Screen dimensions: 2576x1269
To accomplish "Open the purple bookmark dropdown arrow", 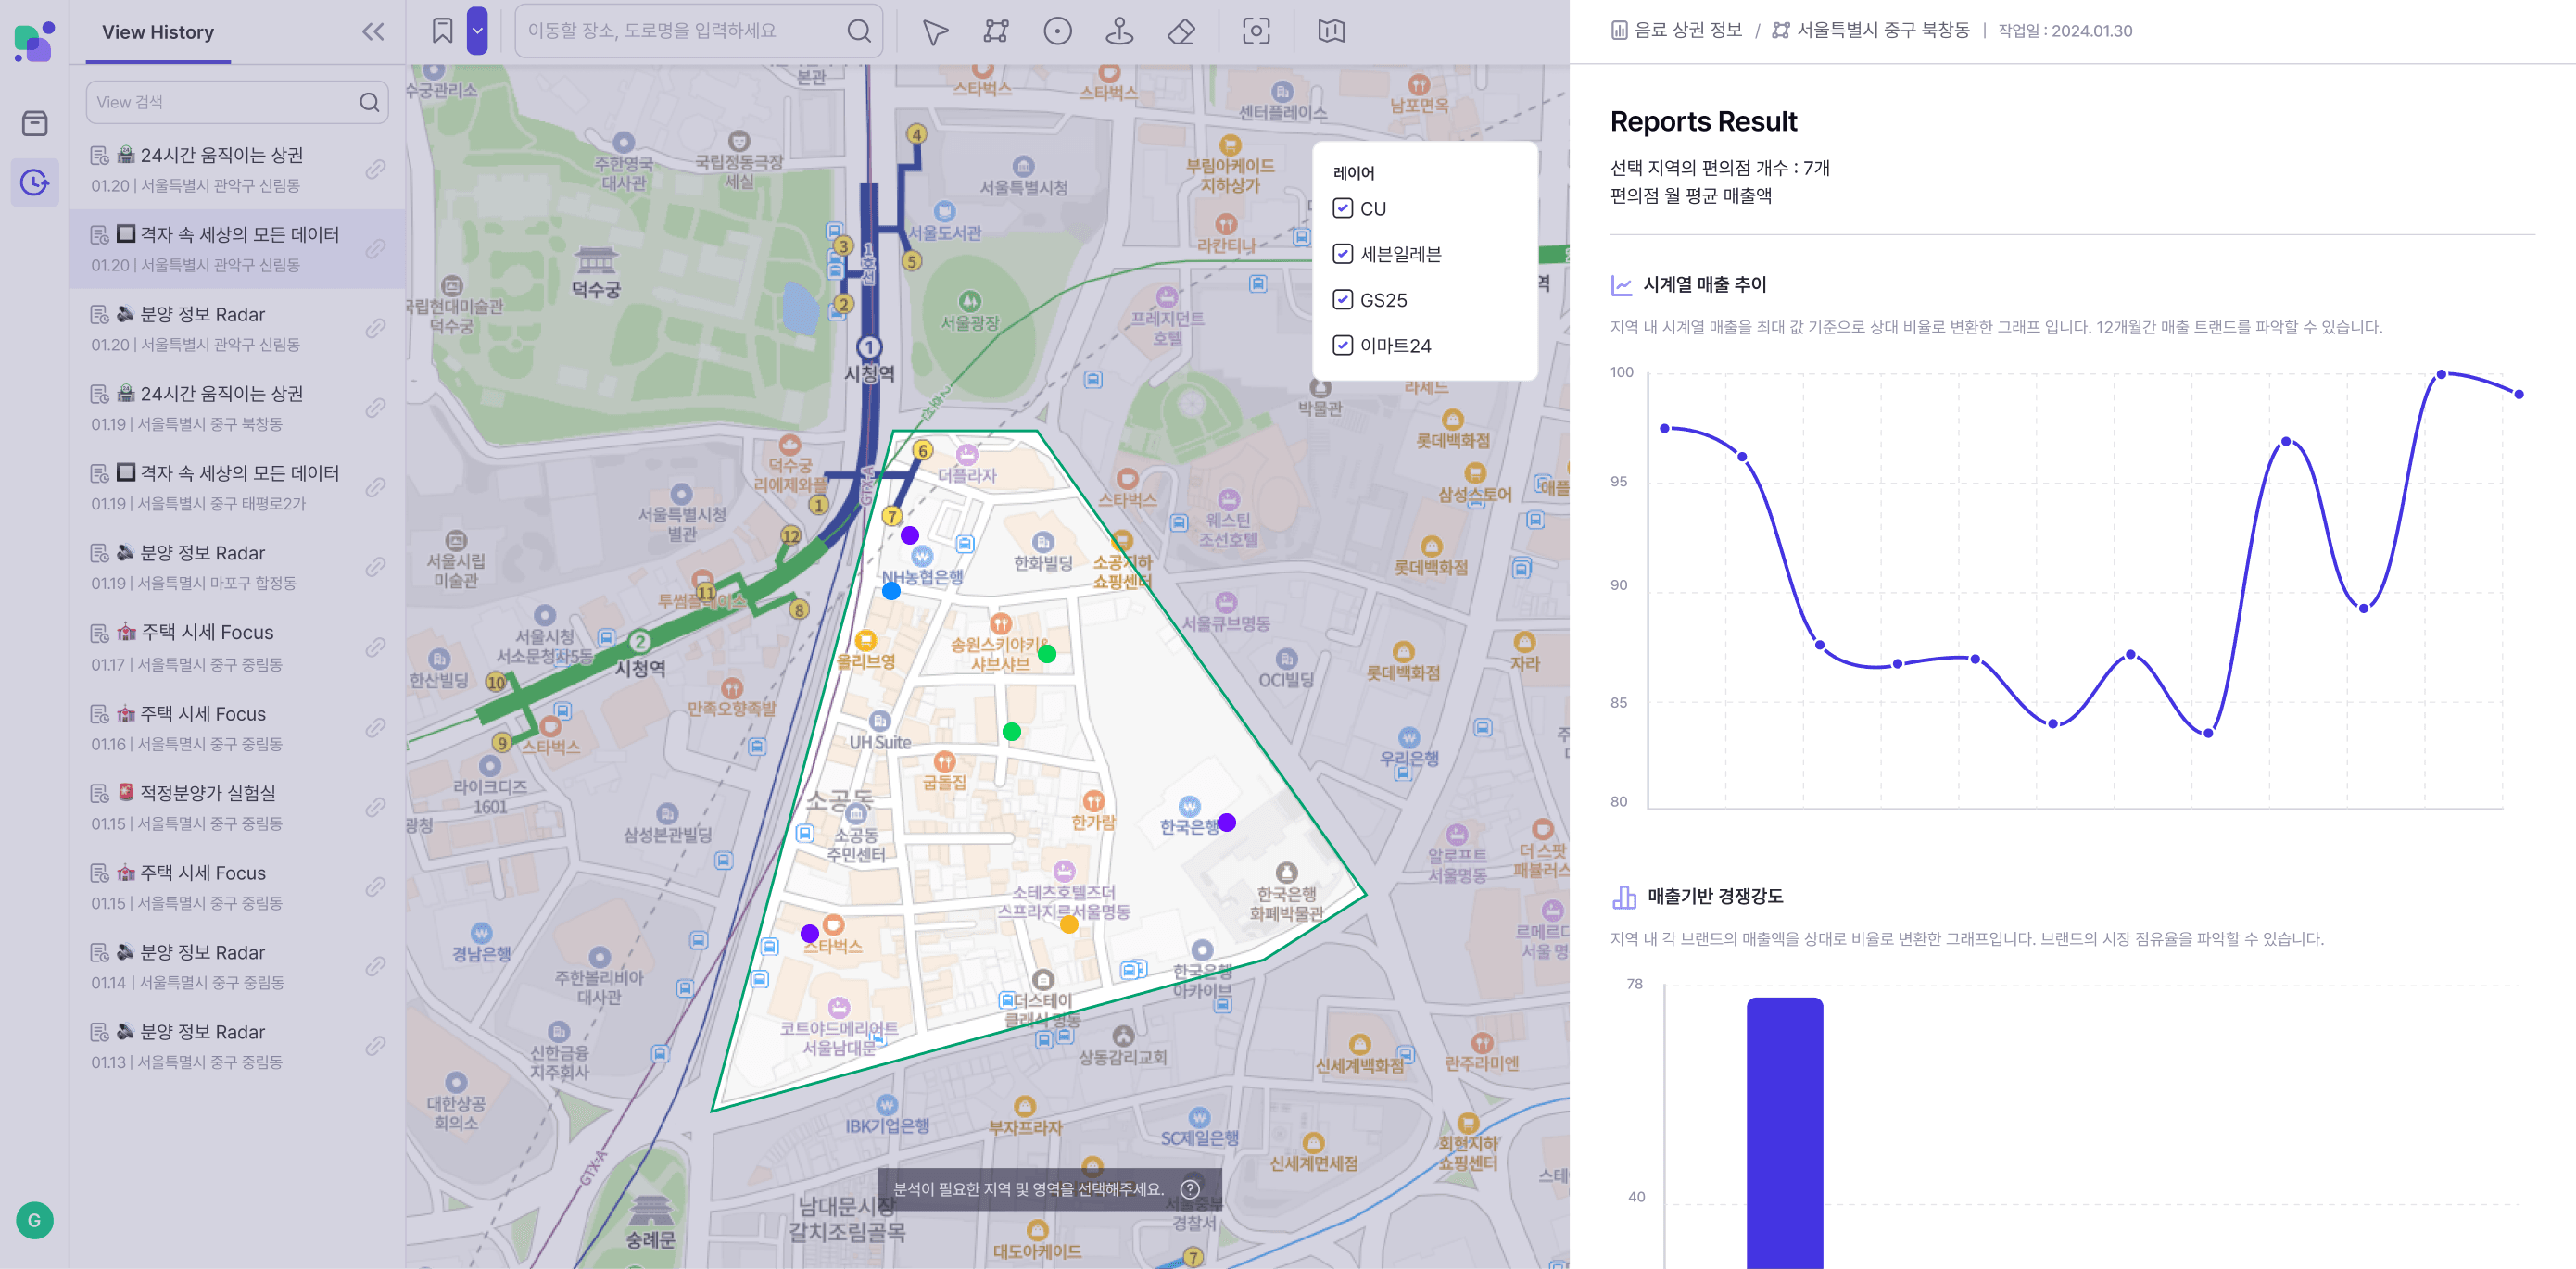I will tap(478, 31).
